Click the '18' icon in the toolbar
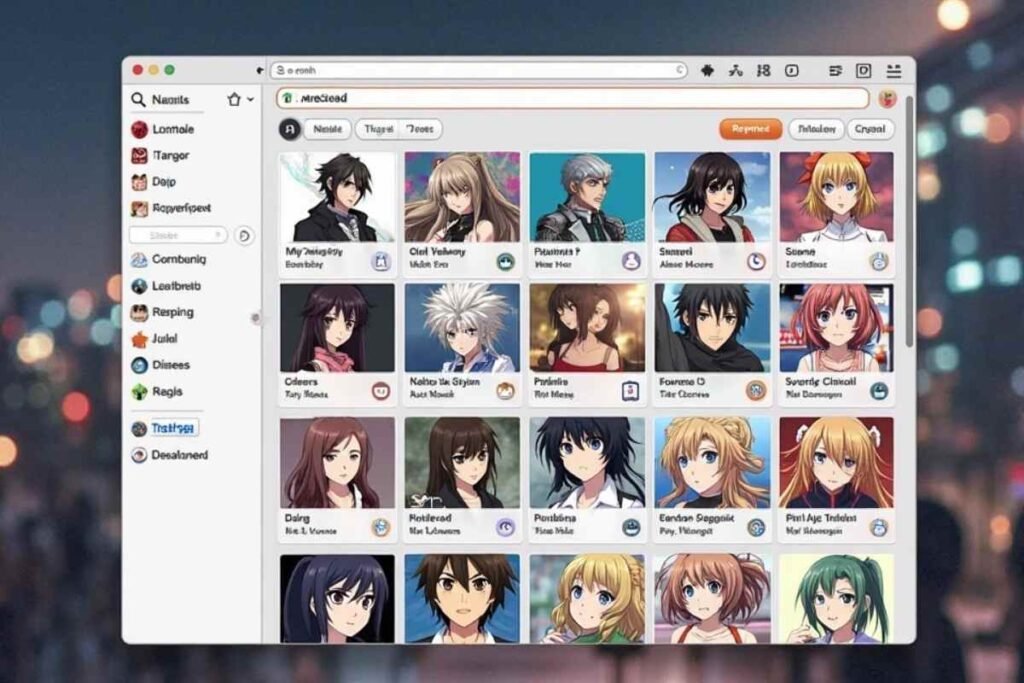Screen dimensions: 1024x683 pos(763,71)
